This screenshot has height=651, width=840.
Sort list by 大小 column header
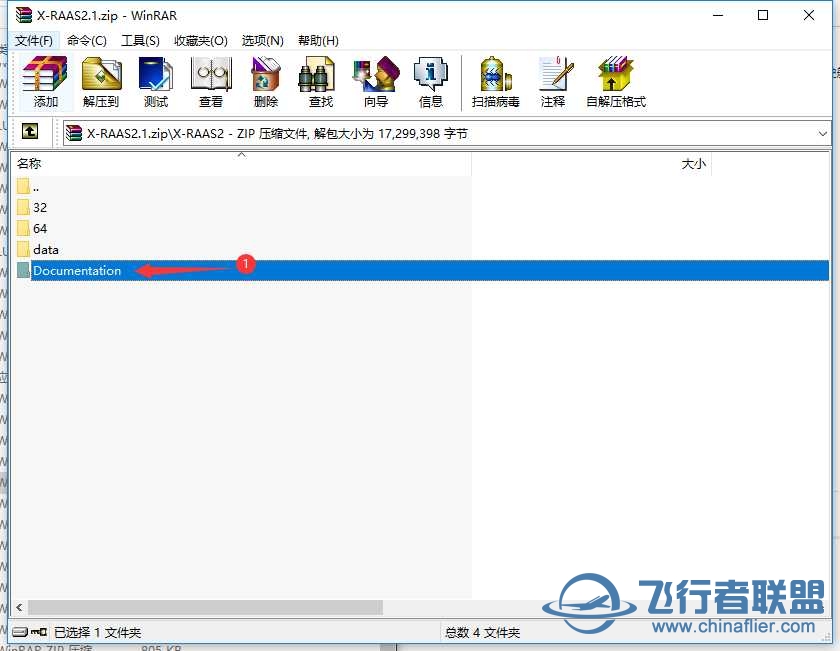tap(693, 164)
